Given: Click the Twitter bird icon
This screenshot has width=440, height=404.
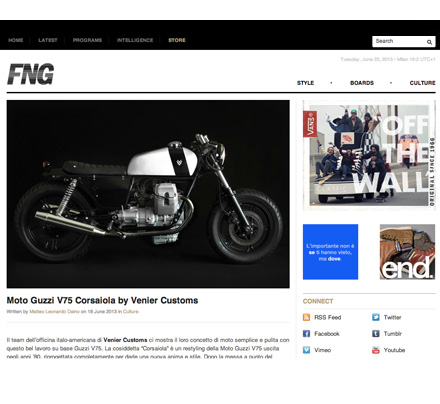Looking at the screenshot, I should pyautogui.click(x=376, y=317).
